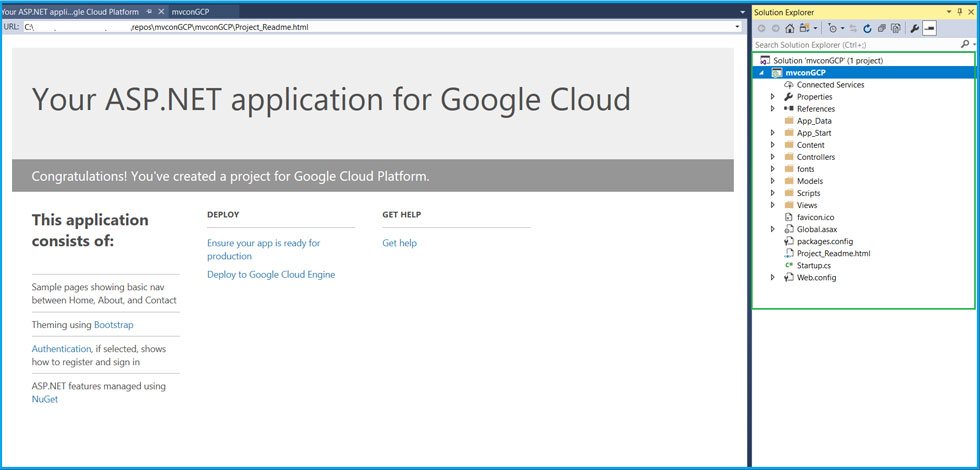This screenshot has height=470, width=980.
Task: Click the Pending Changes Filter clock icon
Action: pyautogui.click(x=832, y=29)
